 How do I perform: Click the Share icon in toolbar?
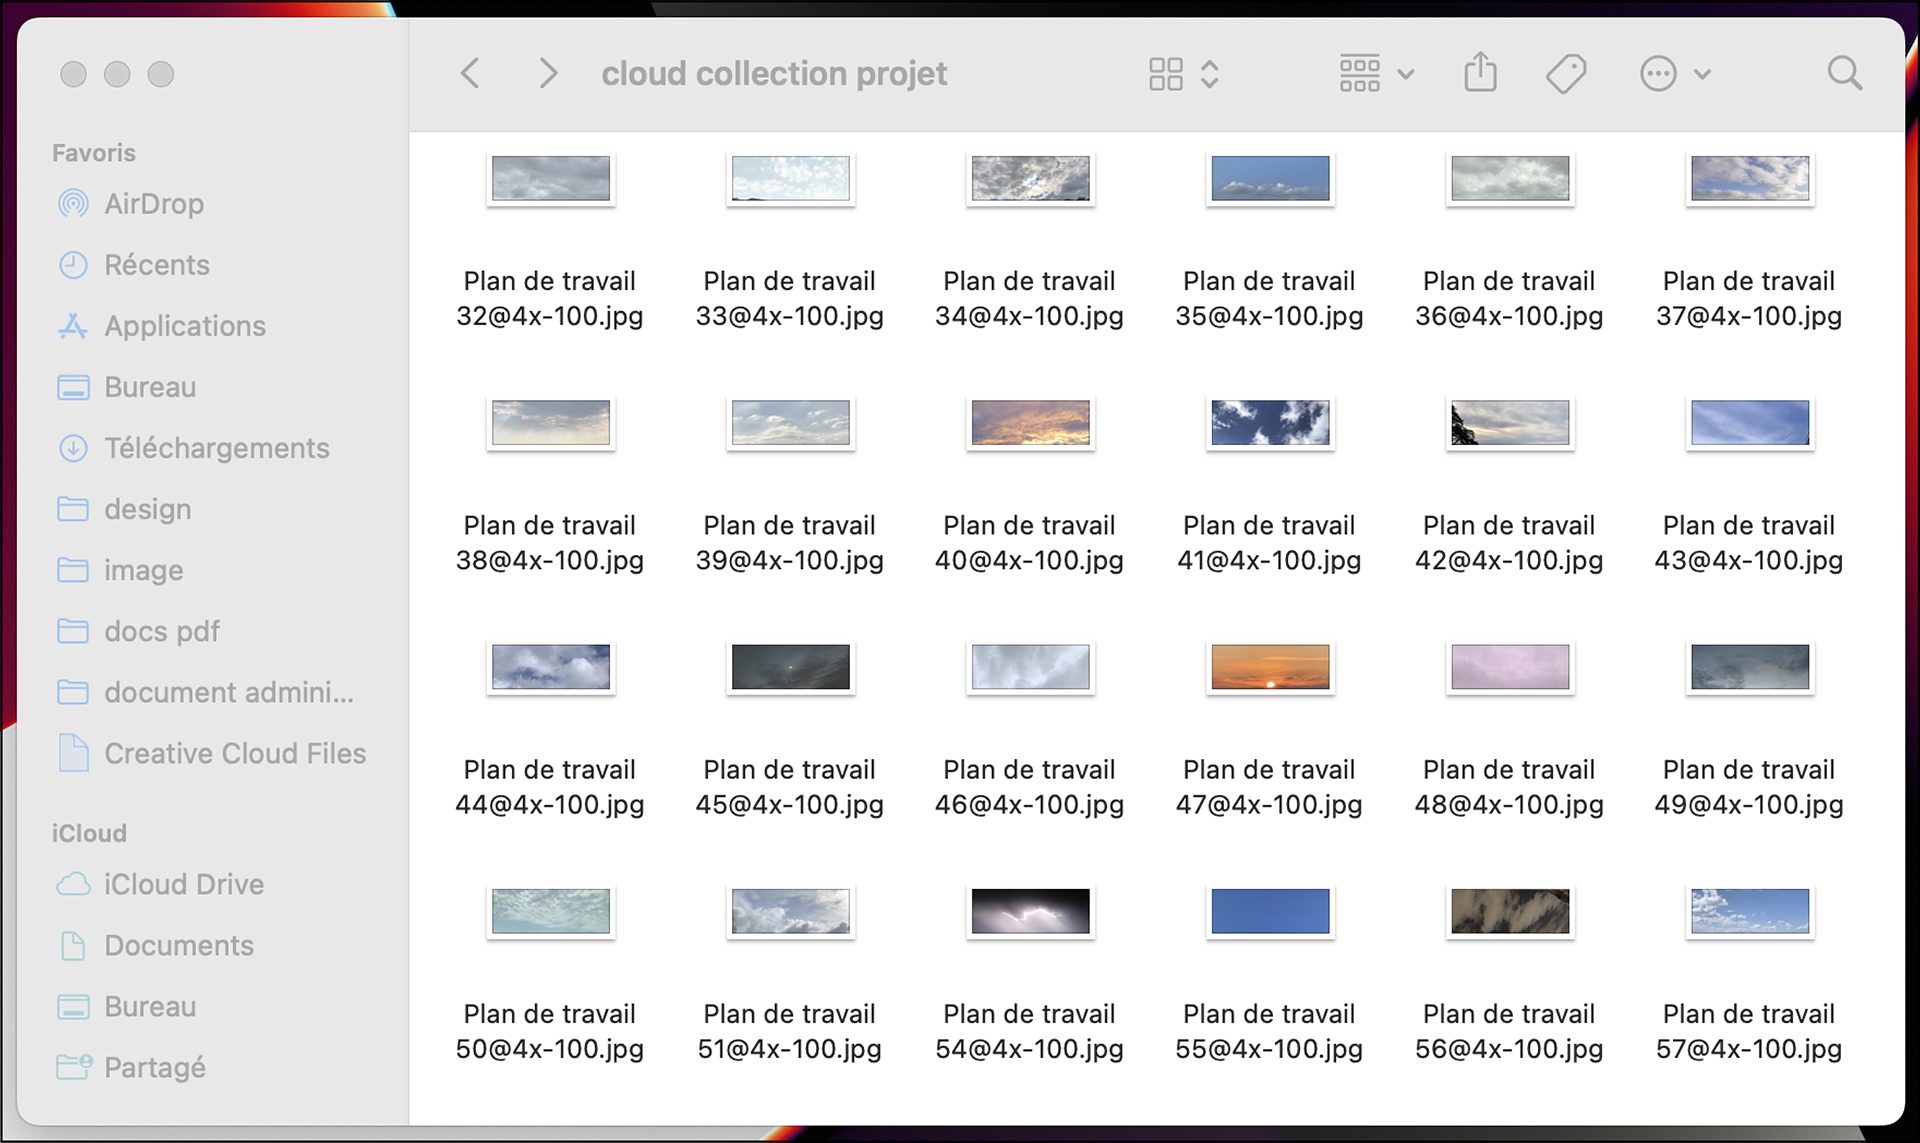pos(1480,73)
